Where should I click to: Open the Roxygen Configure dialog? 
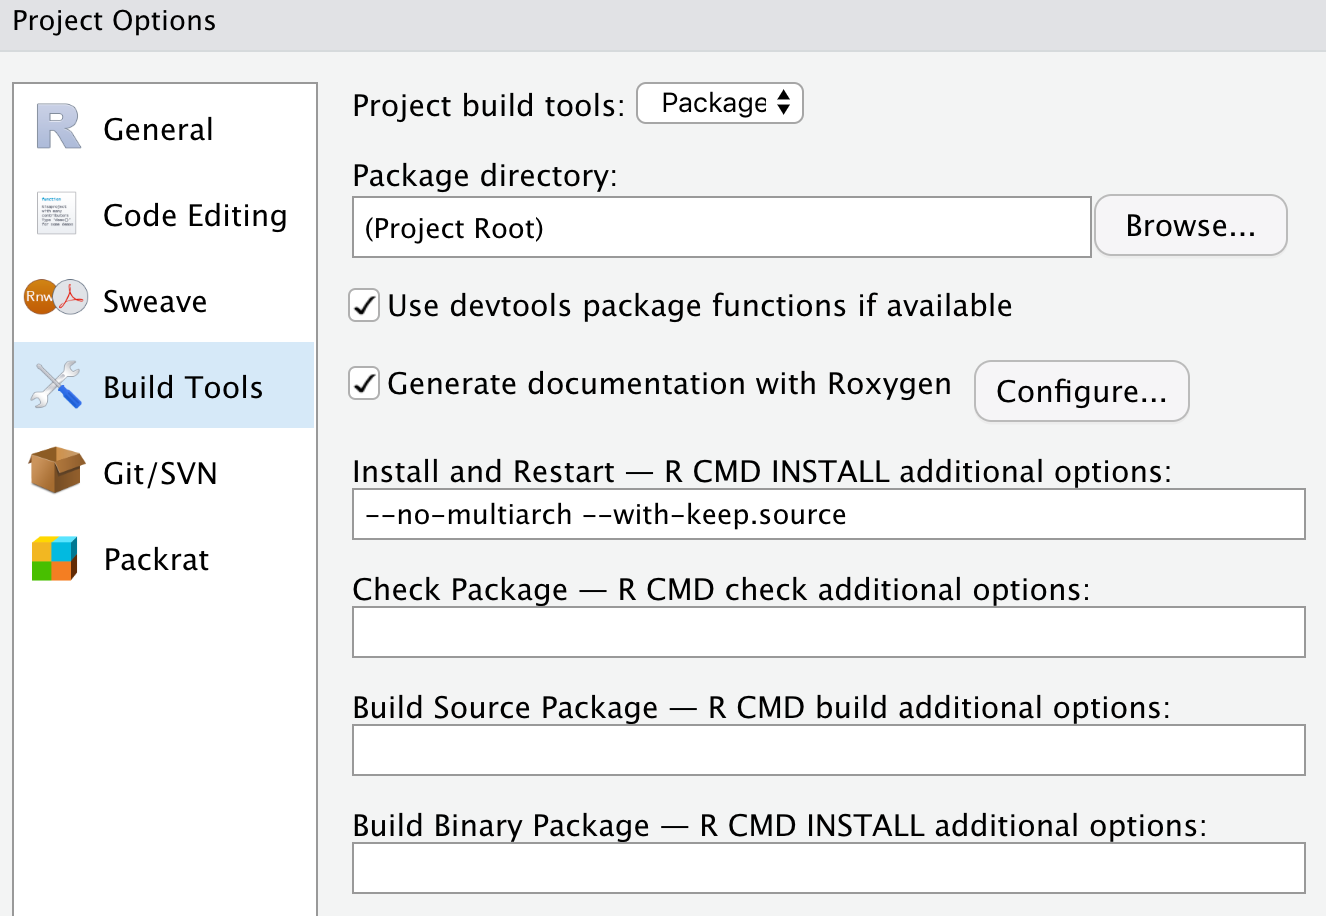[x=1081, y=391]
